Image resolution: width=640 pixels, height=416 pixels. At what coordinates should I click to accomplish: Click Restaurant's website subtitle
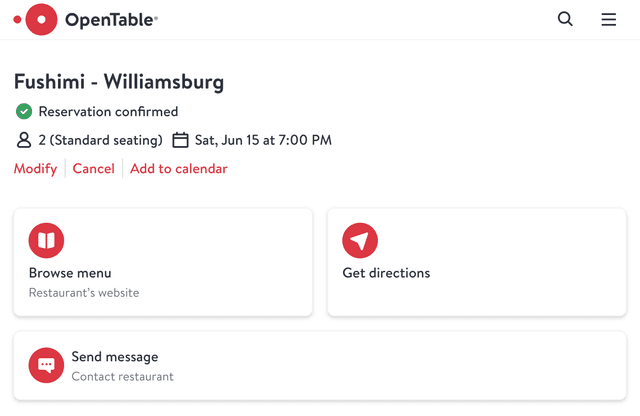coord(84,293)
